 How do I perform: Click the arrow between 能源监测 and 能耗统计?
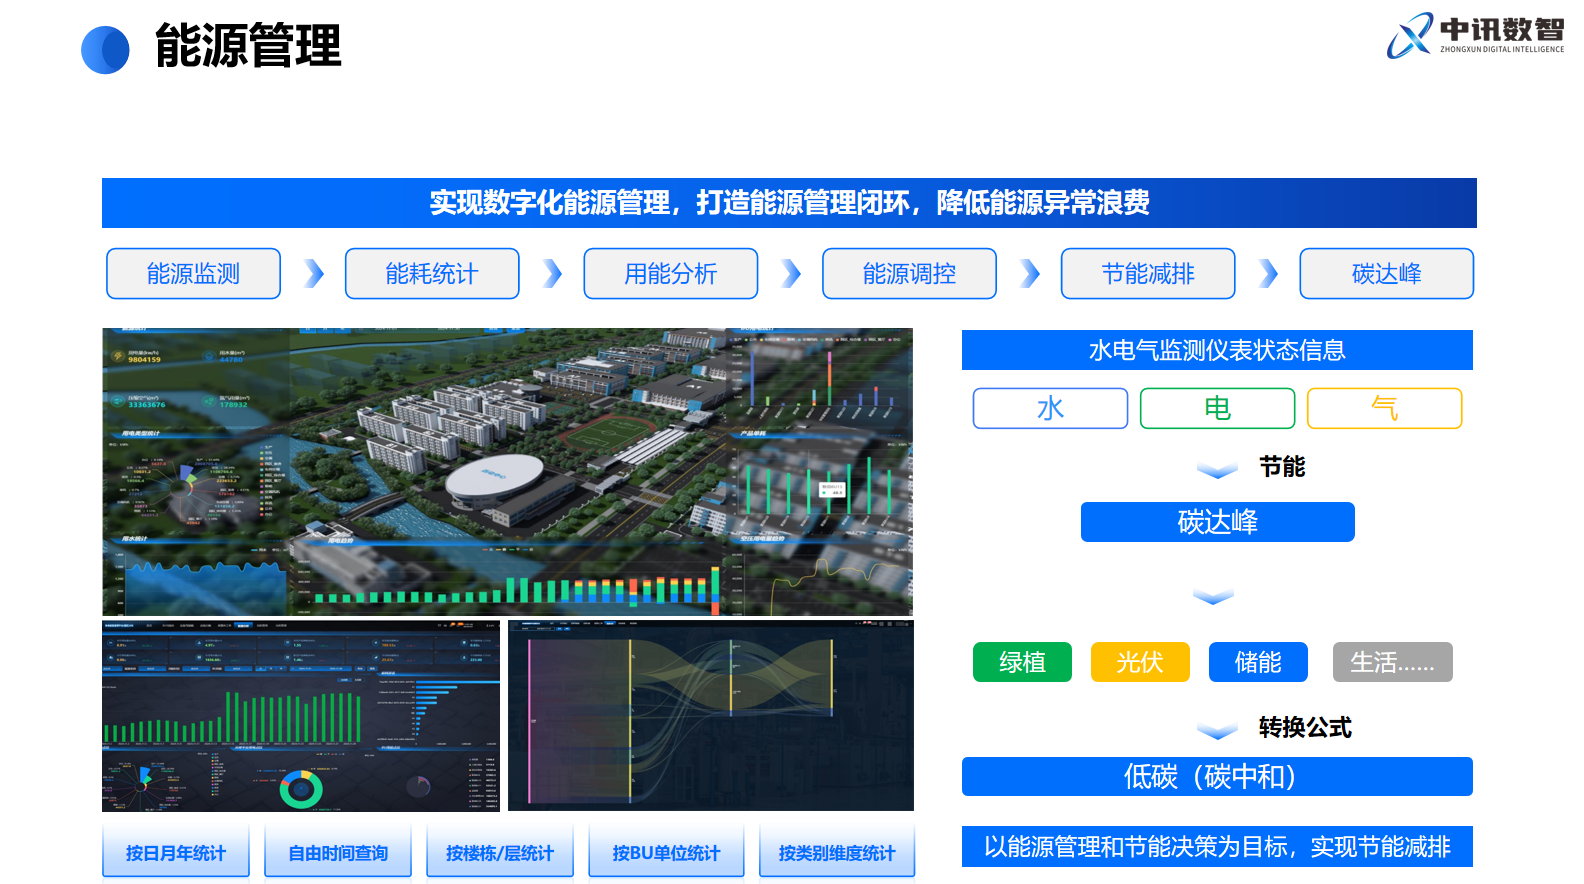coord(314,274)
